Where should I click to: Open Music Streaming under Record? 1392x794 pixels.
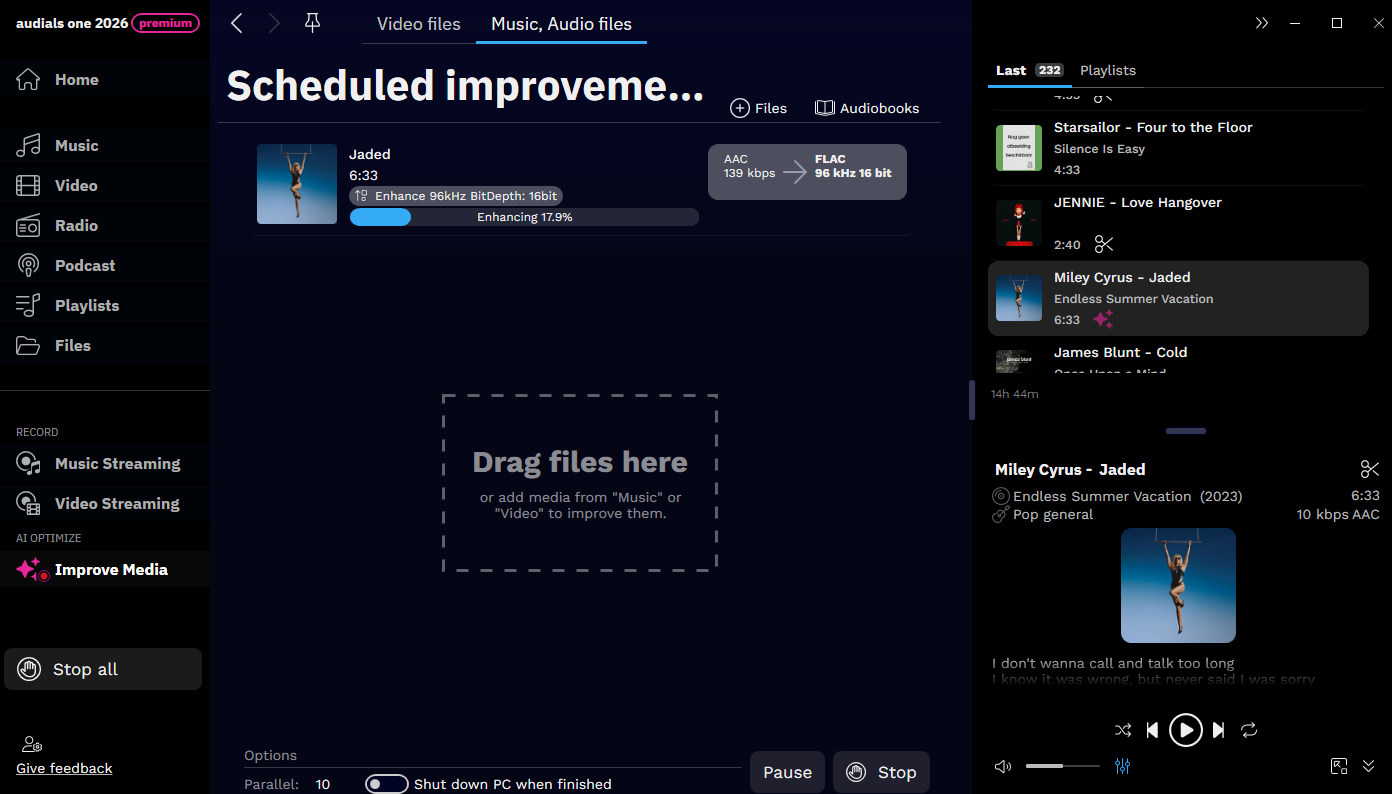(x=115, y=463)
